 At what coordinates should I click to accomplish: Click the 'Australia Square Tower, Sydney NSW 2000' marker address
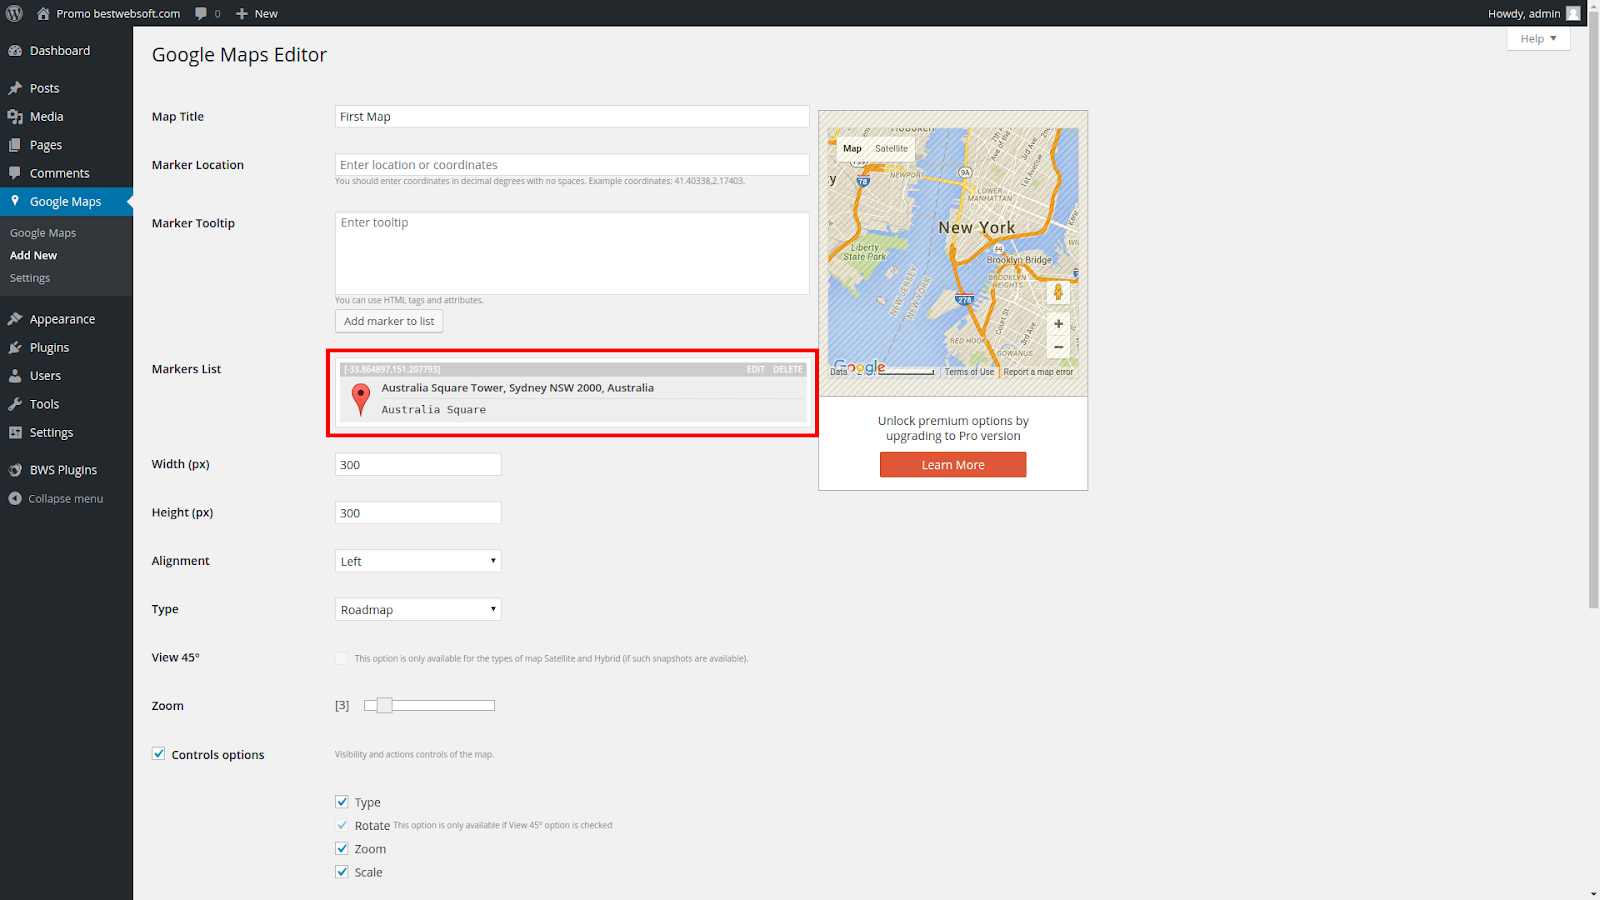[x=518, y=388]
